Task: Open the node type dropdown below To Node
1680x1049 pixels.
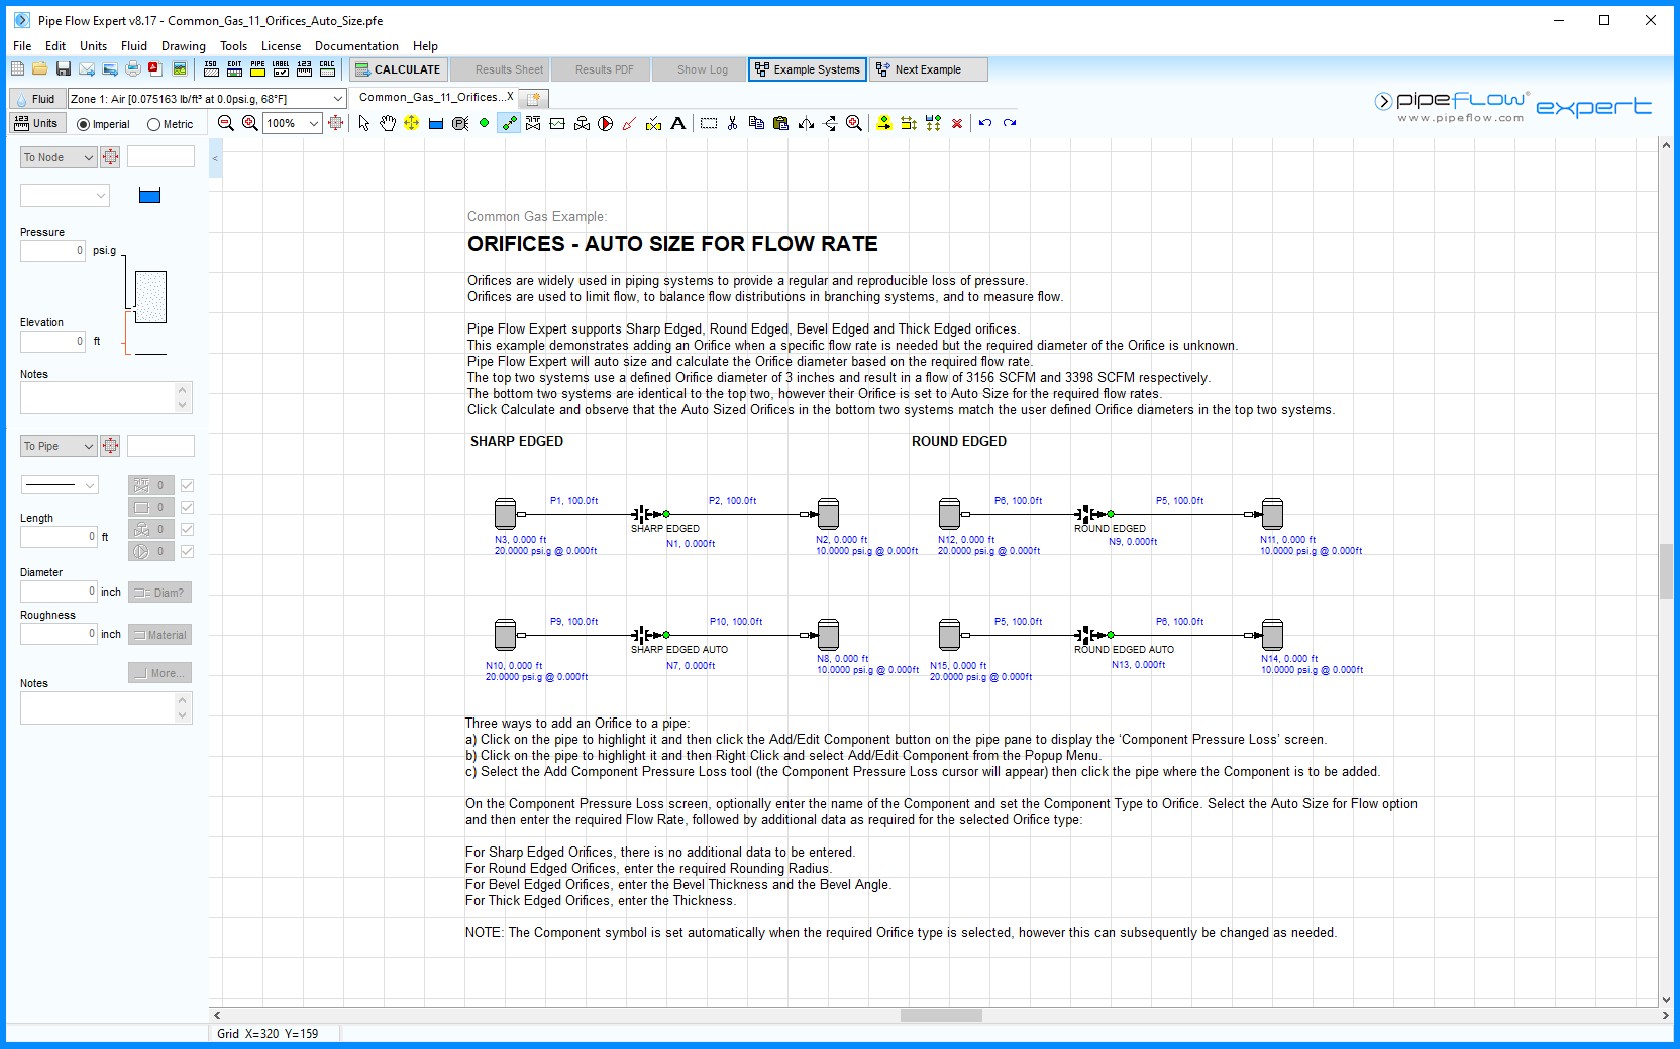Action: coord(64,196)
